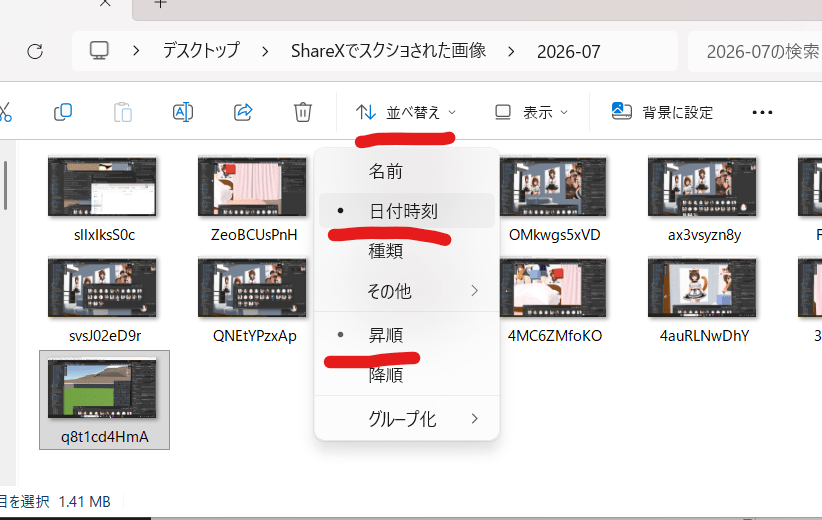Select thumbnail of ZeoBCUsPnH
This screenshot has width=822, height=520.
252,187
